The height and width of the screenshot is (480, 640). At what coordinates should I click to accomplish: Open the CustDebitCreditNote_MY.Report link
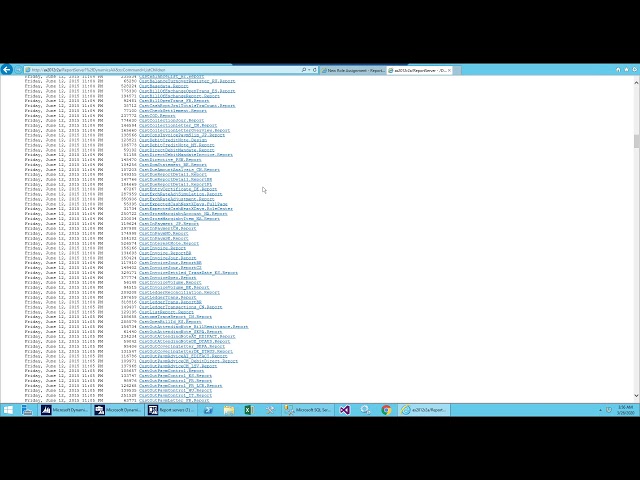point(176,145)
